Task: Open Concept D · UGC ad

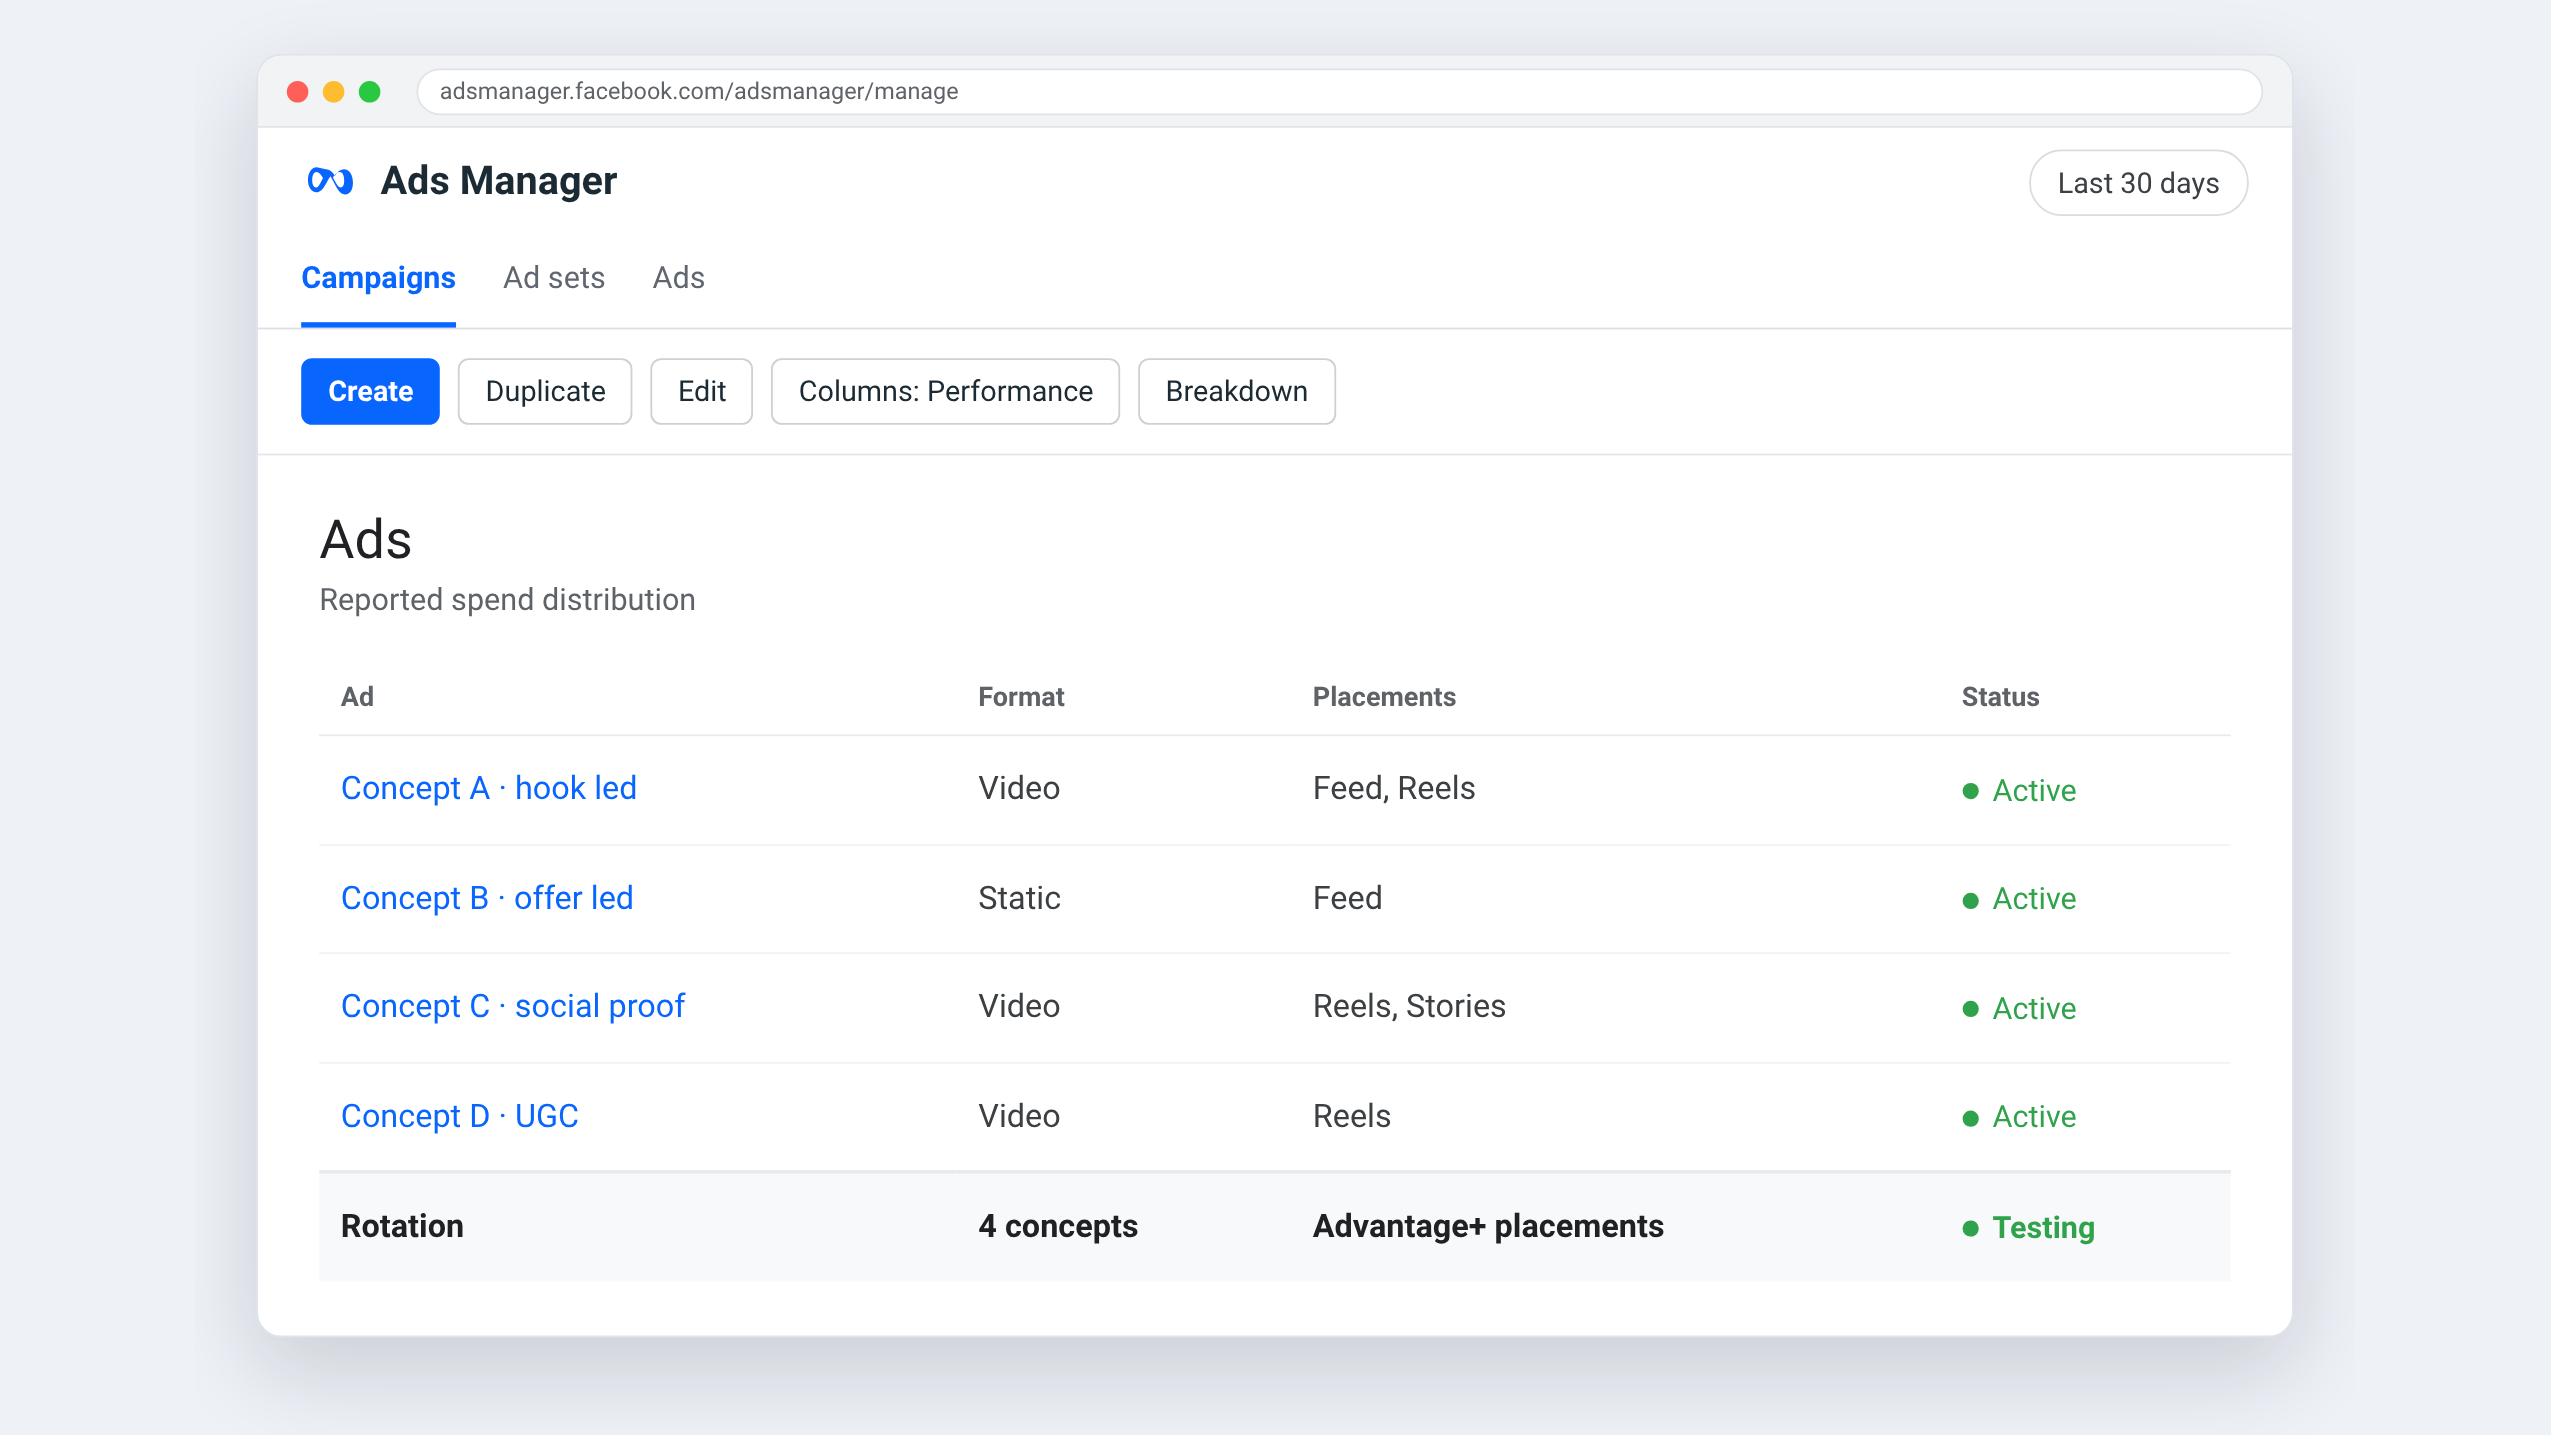Action: click(460, 1116)
